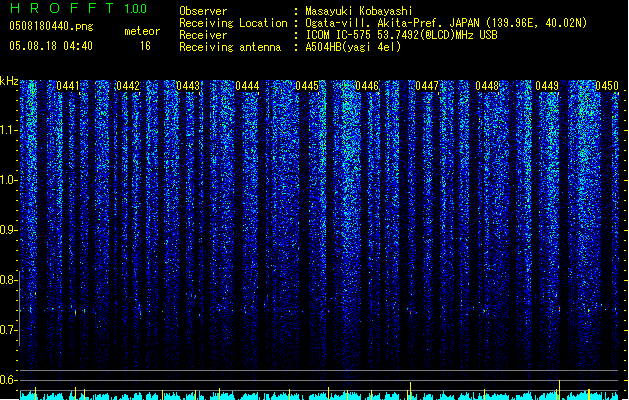
Task: Select the file name 0508180440.png
Action: tap(51, 26)
